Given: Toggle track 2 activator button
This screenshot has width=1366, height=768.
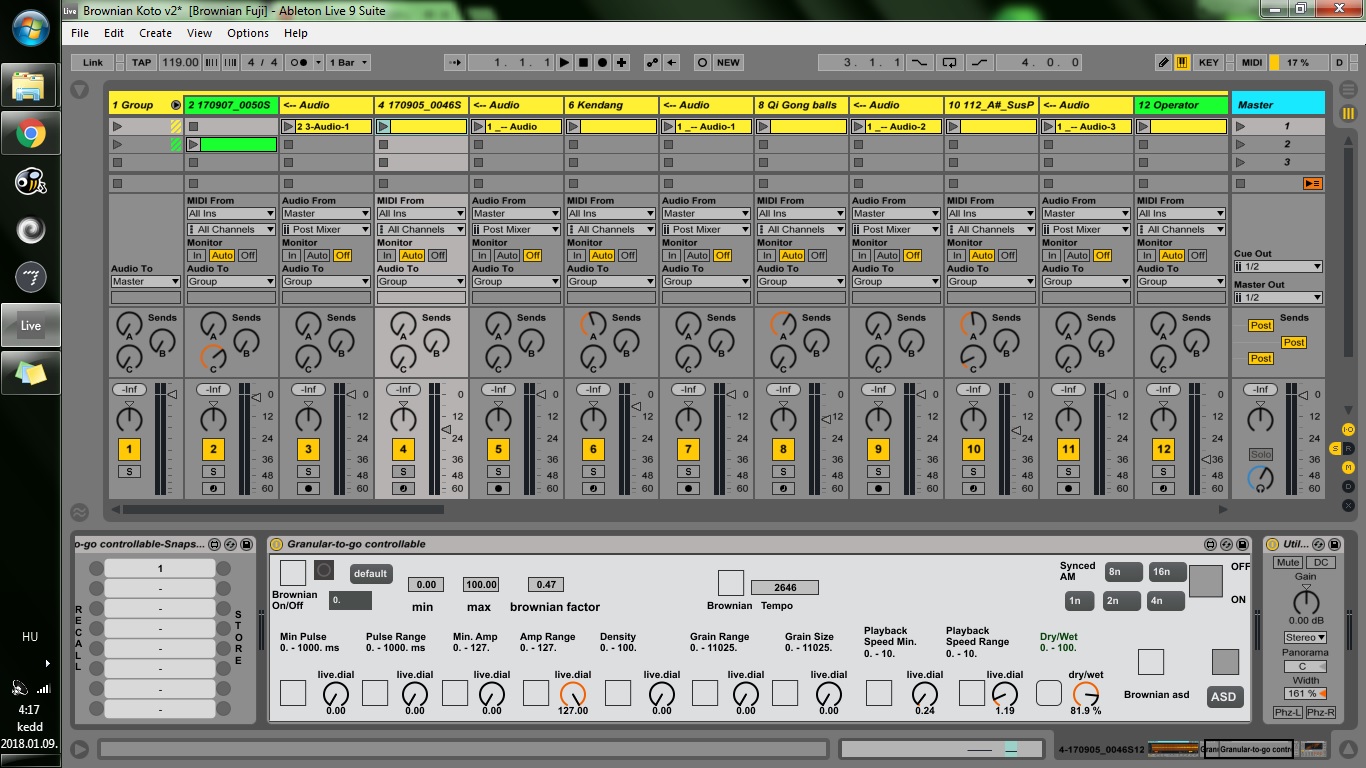Looking at the screenshot, I should click(x=213, y=449).
